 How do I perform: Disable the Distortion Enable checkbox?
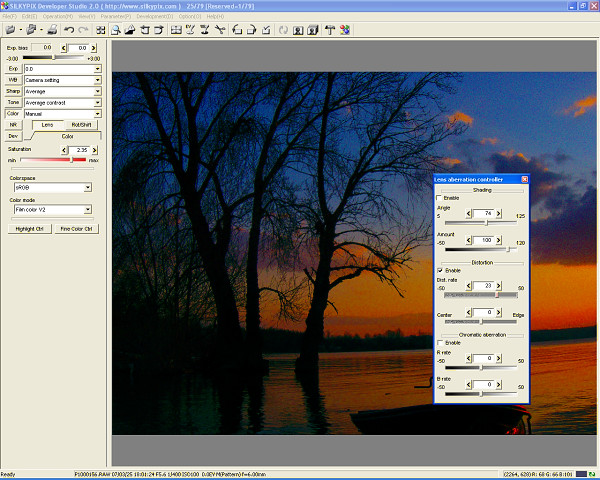coord(441,270)
